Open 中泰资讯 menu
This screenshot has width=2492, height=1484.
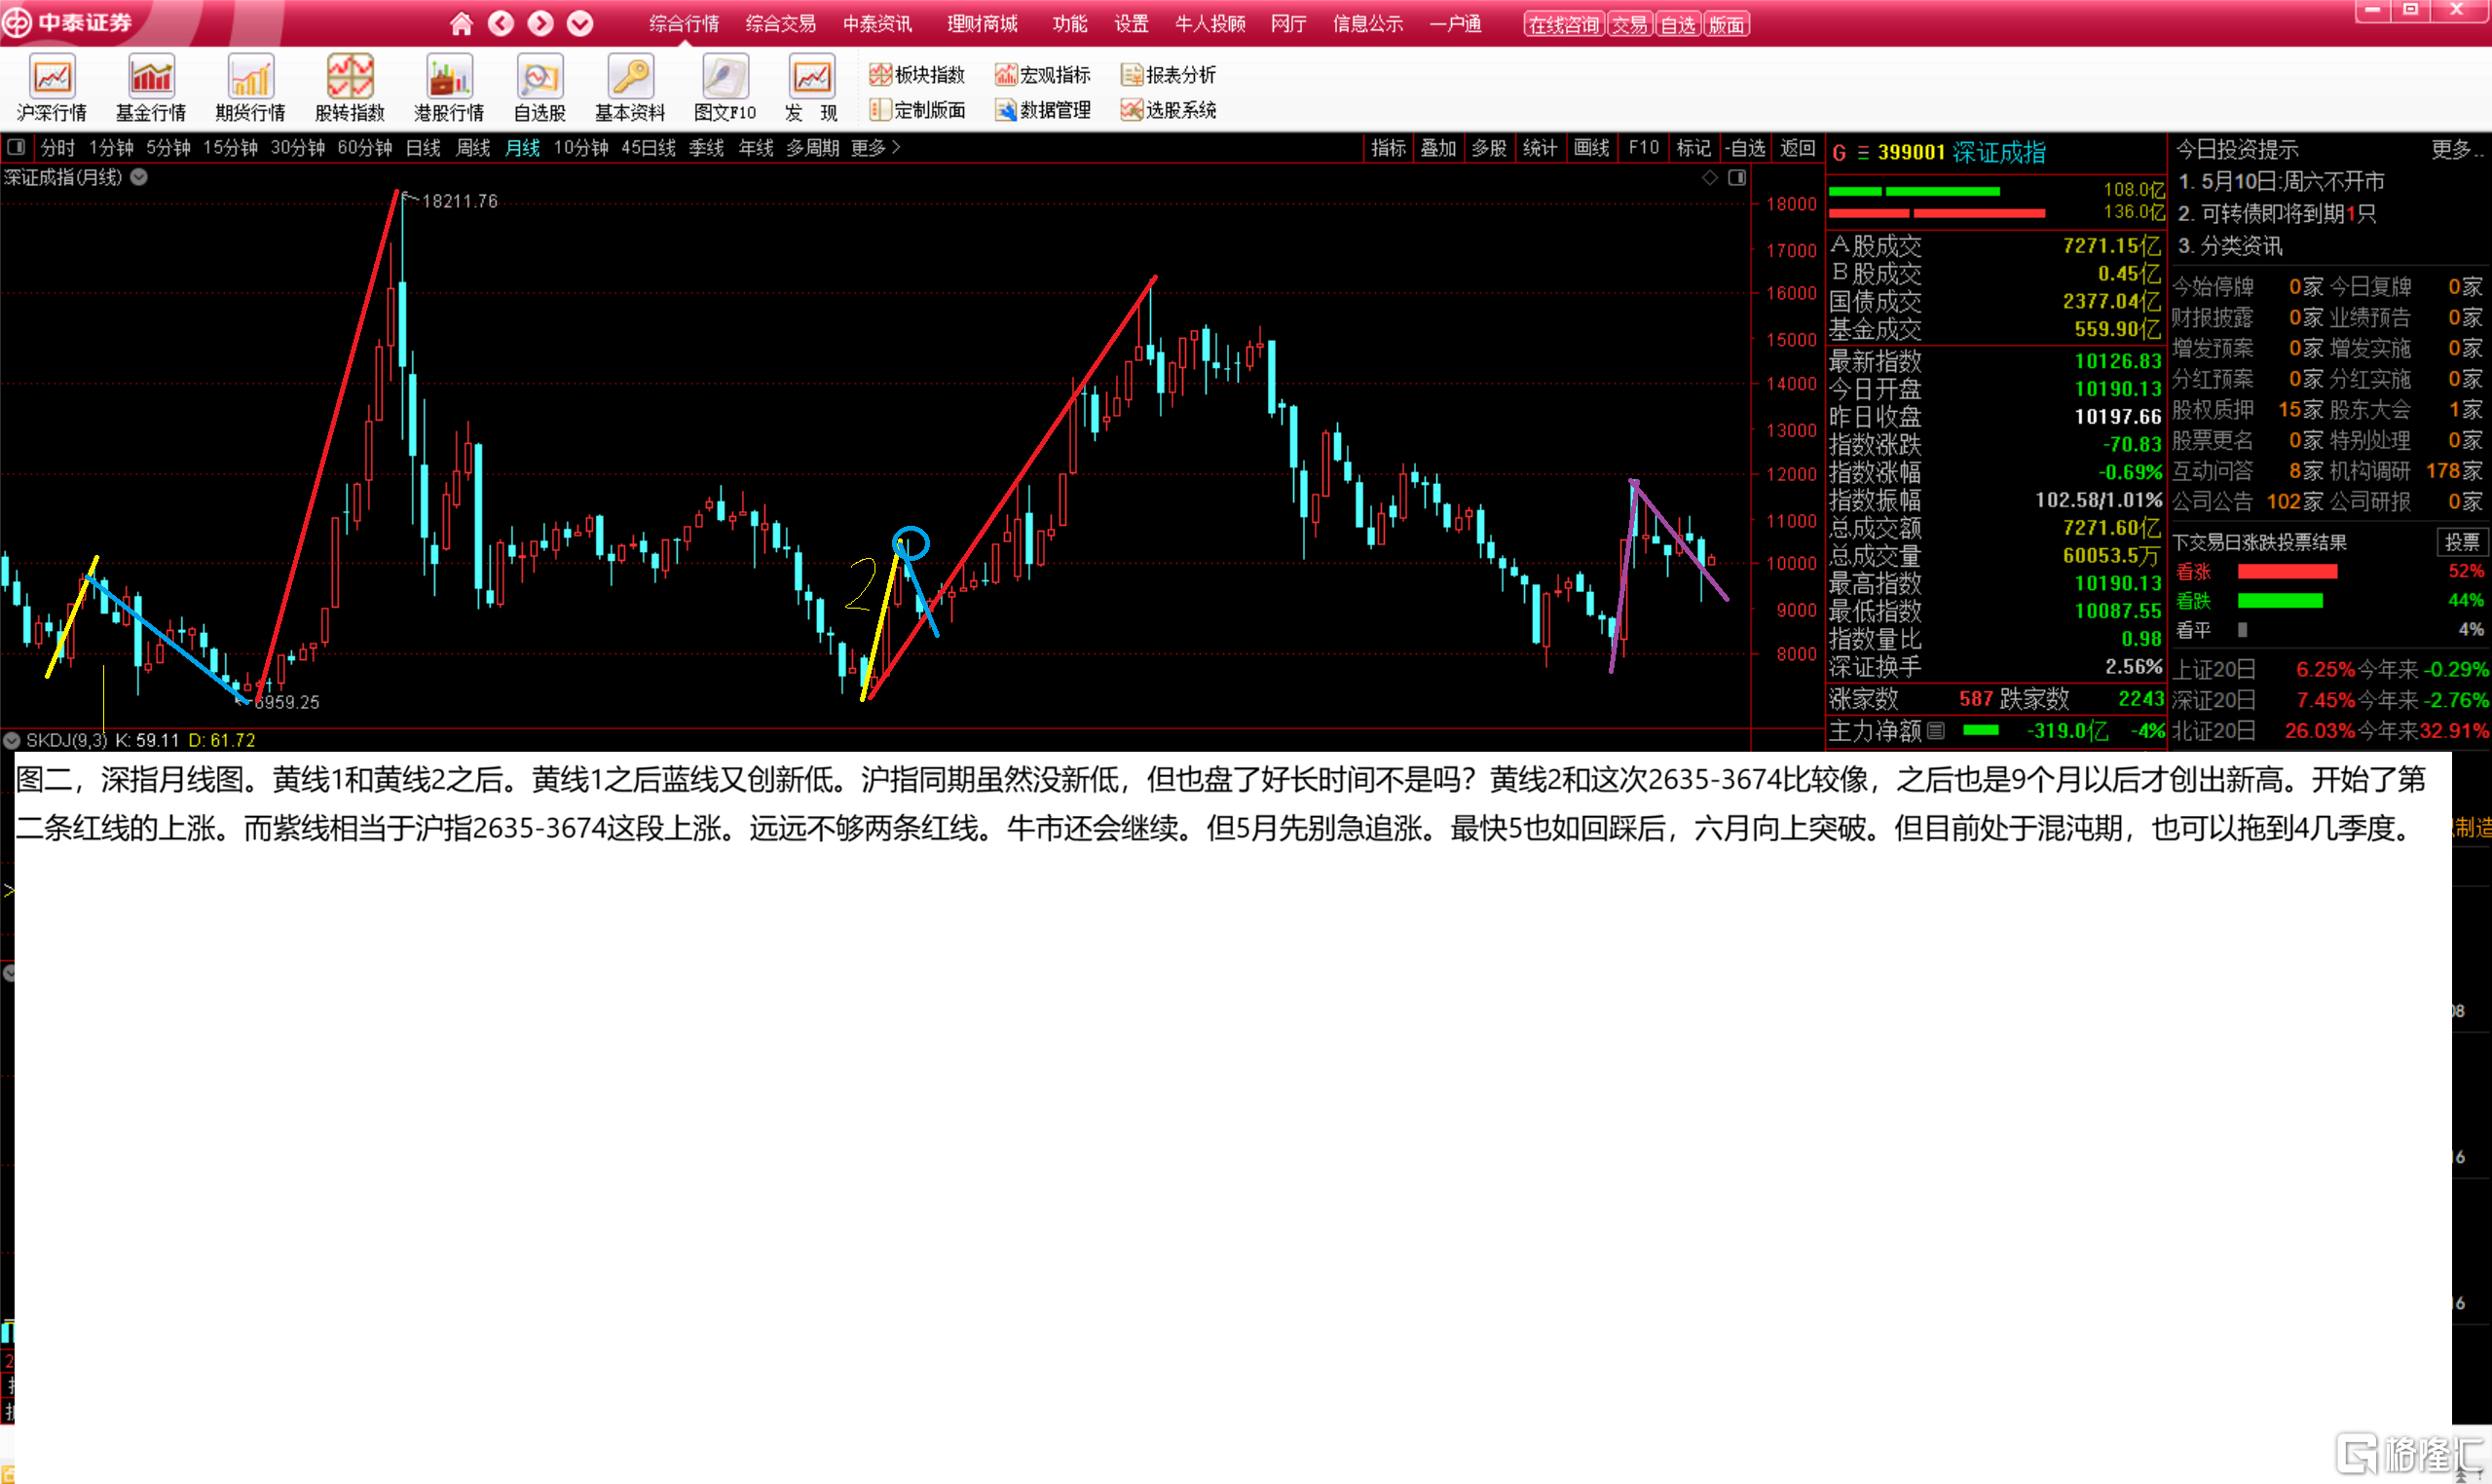(877, 24)
